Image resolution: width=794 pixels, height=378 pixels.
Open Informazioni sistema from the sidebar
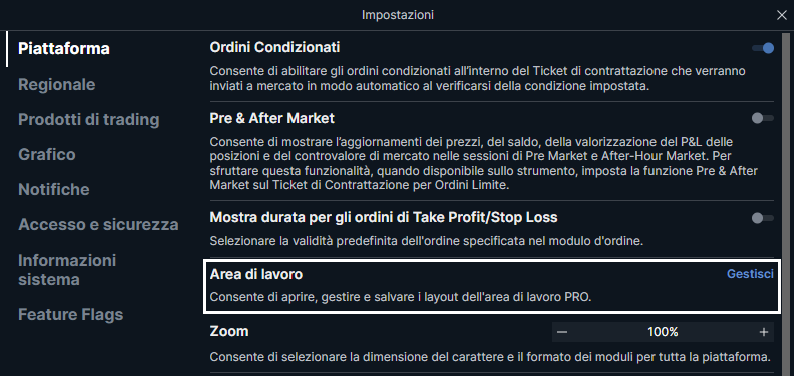point(67,270)
